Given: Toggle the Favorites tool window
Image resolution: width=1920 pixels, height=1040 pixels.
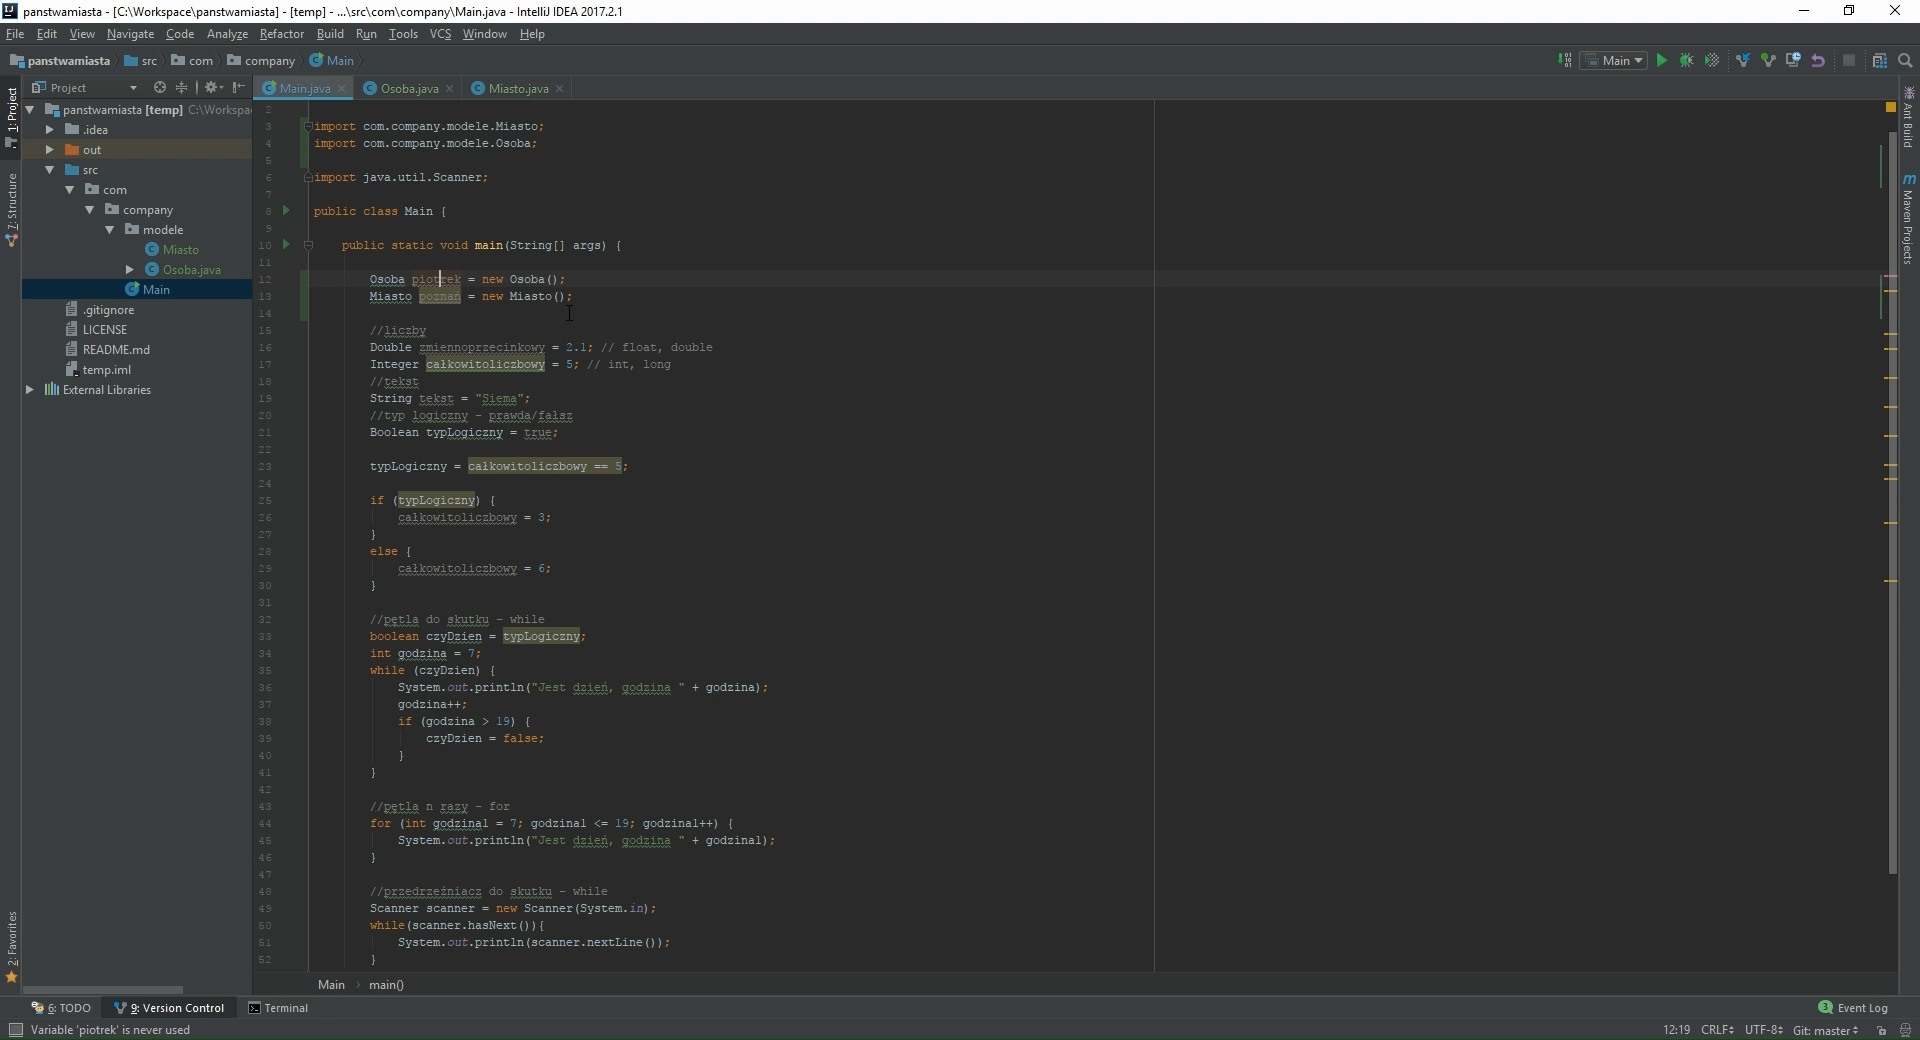Looking at the screenshot, I should click(12, 947).
